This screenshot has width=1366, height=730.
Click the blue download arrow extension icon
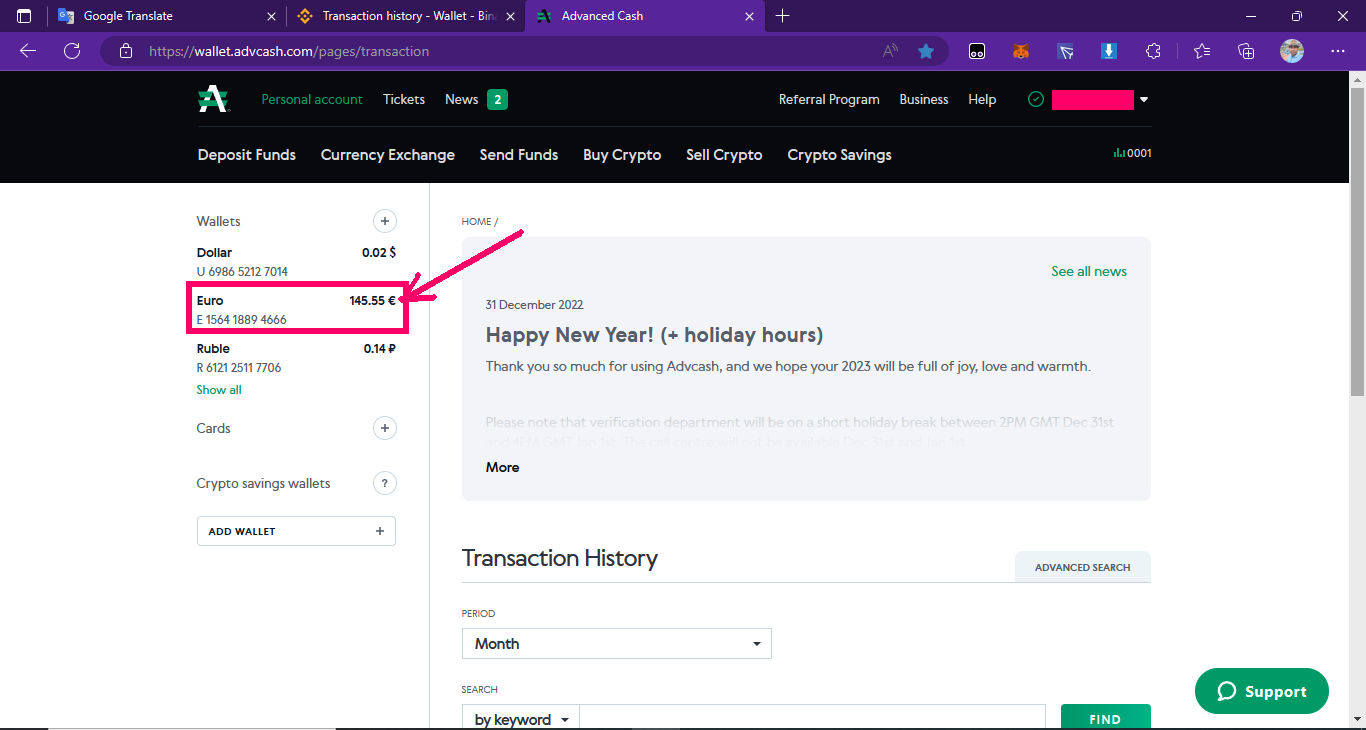pyautogui.click(x=1109, y=51)
